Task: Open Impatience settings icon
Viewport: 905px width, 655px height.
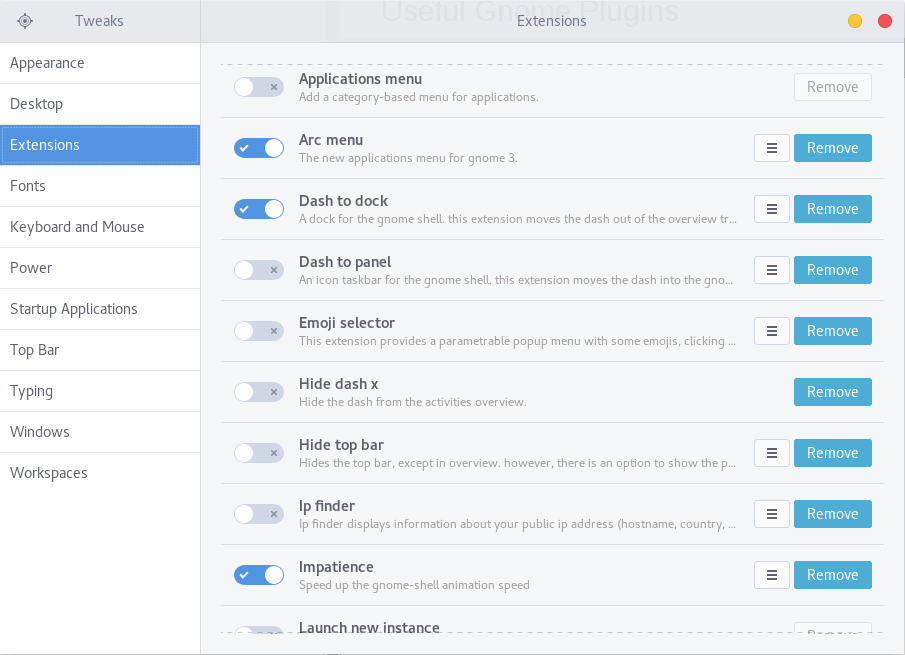Action: click(772, 575)
